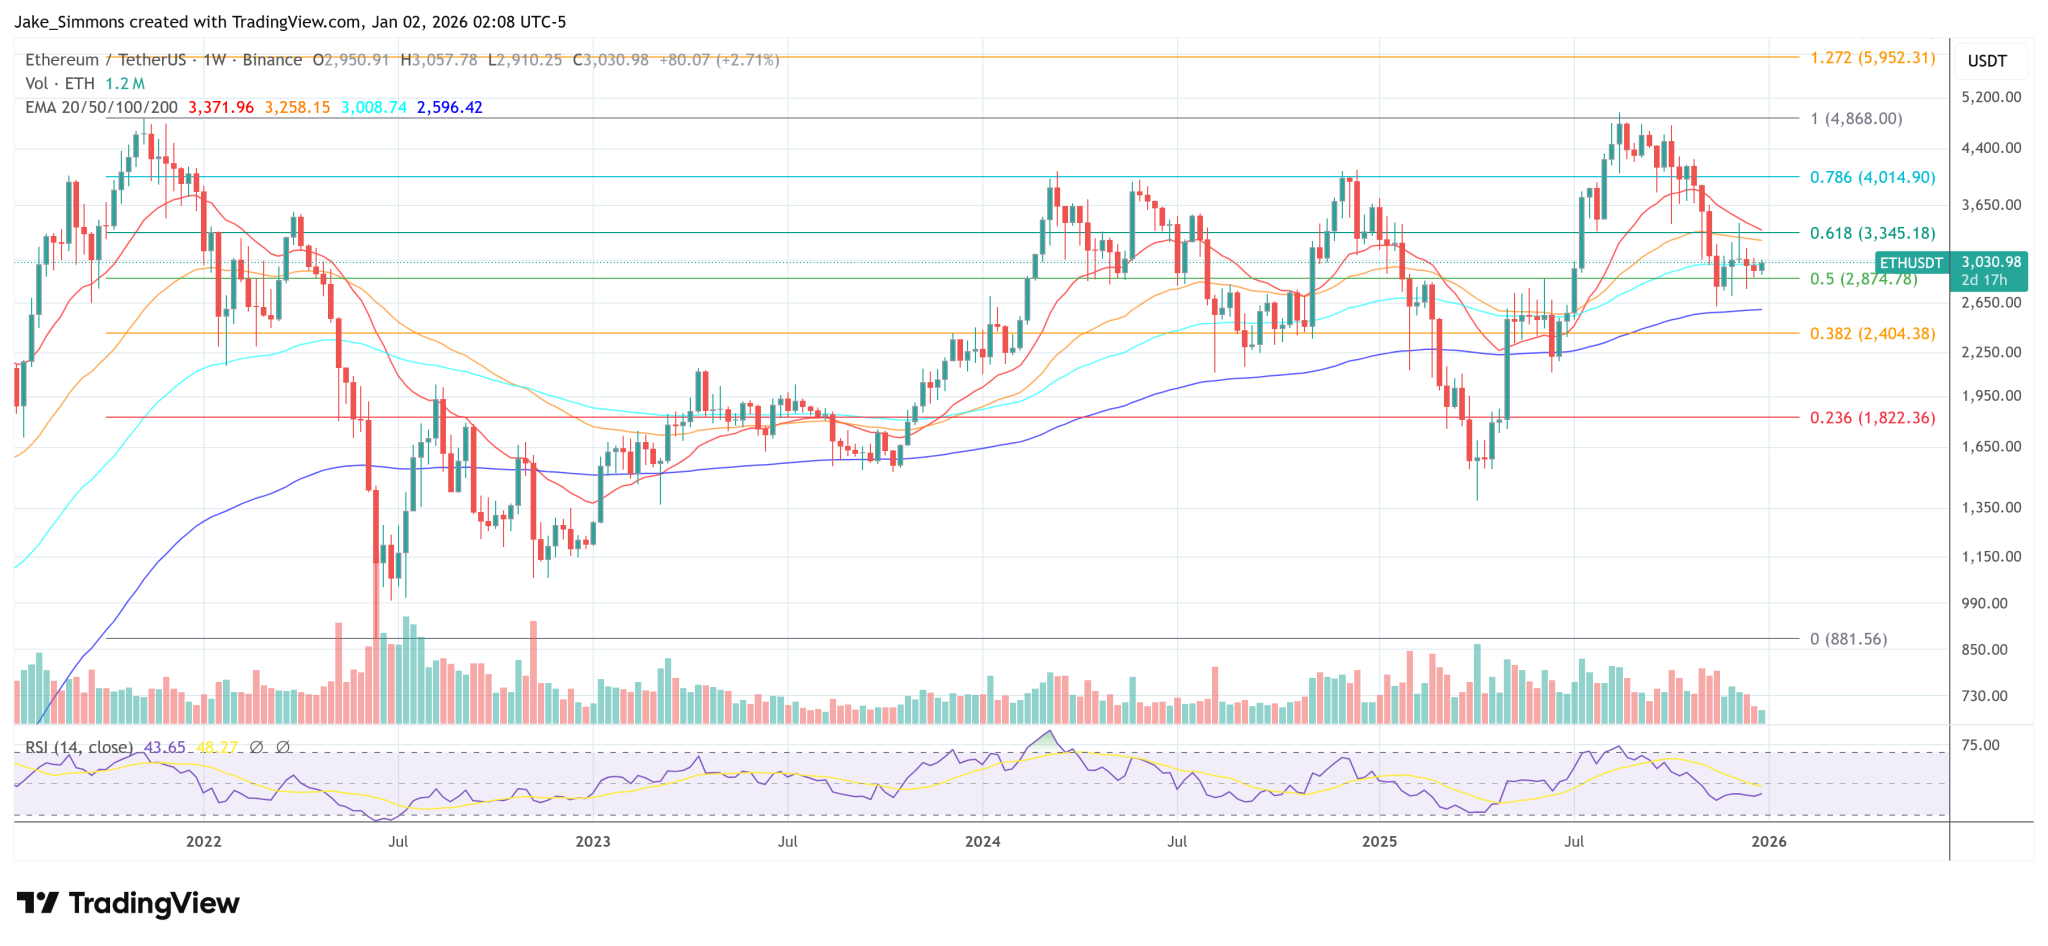The image size is (2048, 946).
Task: Click the red EMA 20 value 3,371.96
Action: pyautogui.click(x=221, y=107)
